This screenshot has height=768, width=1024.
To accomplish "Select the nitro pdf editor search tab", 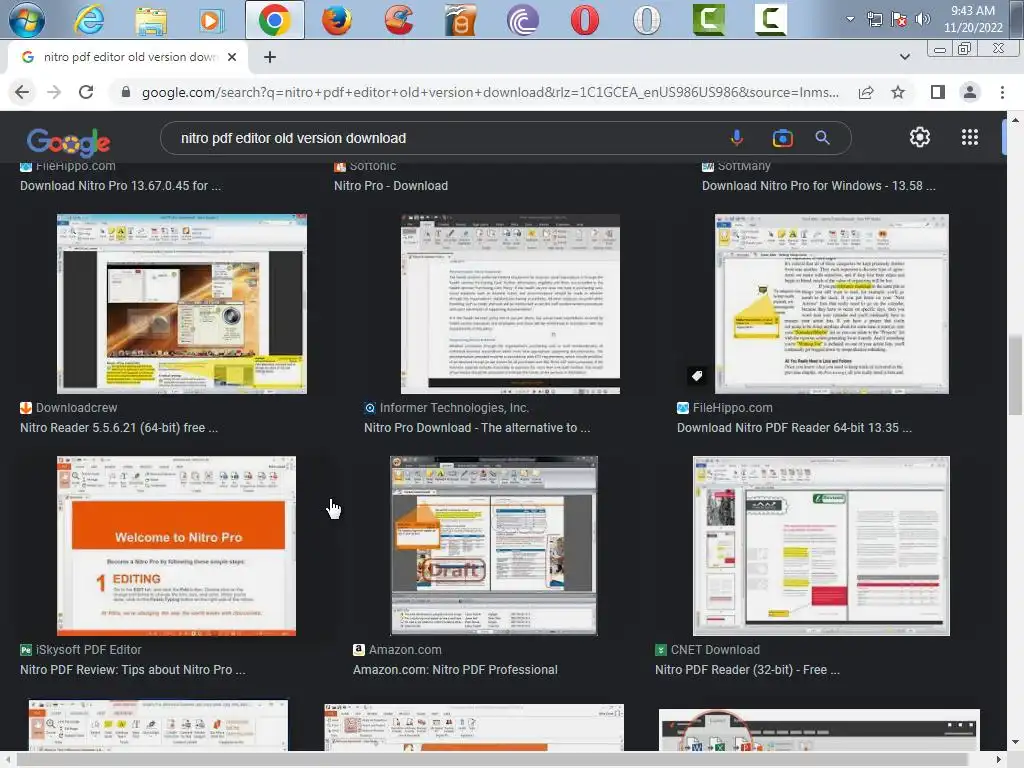I will point(127,57).
